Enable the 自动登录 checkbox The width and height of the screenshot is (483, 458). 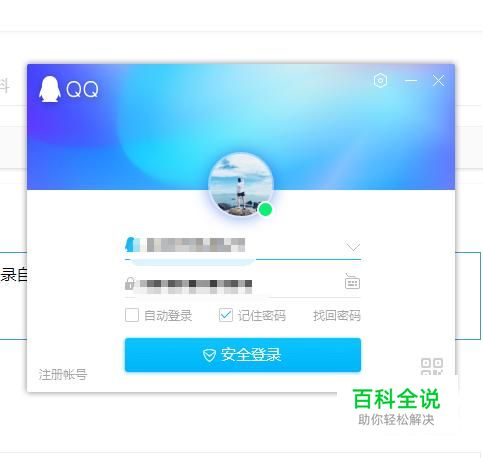[132, 315]
